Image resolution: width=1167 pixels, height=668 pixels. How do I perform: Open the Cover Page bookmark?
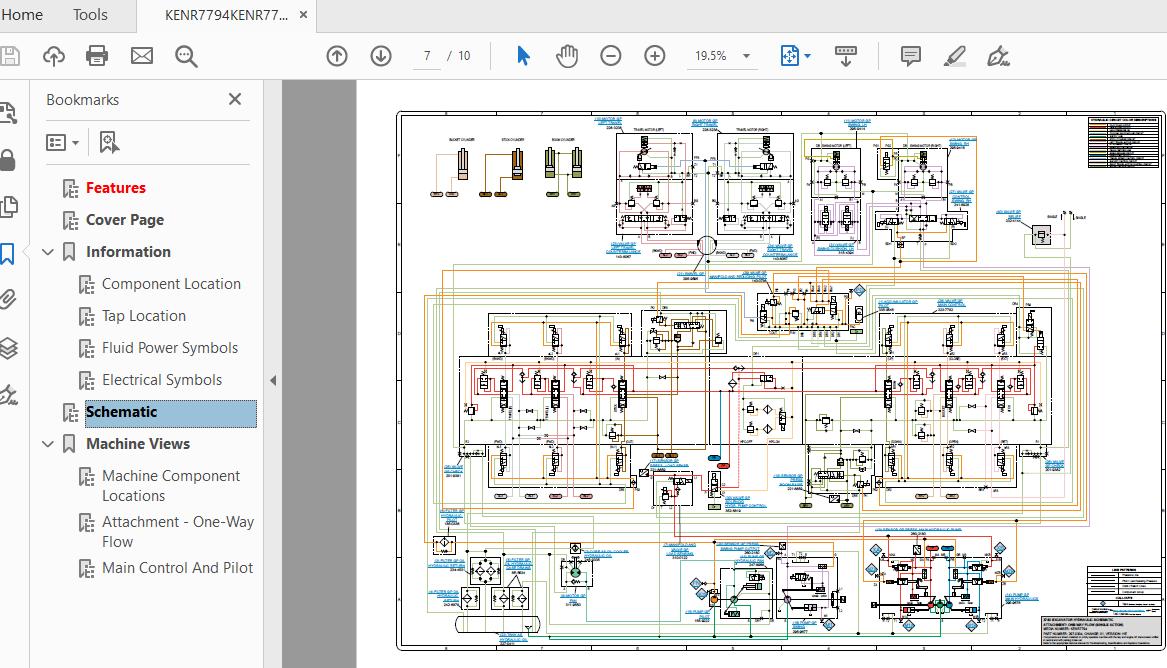[125, 219]
